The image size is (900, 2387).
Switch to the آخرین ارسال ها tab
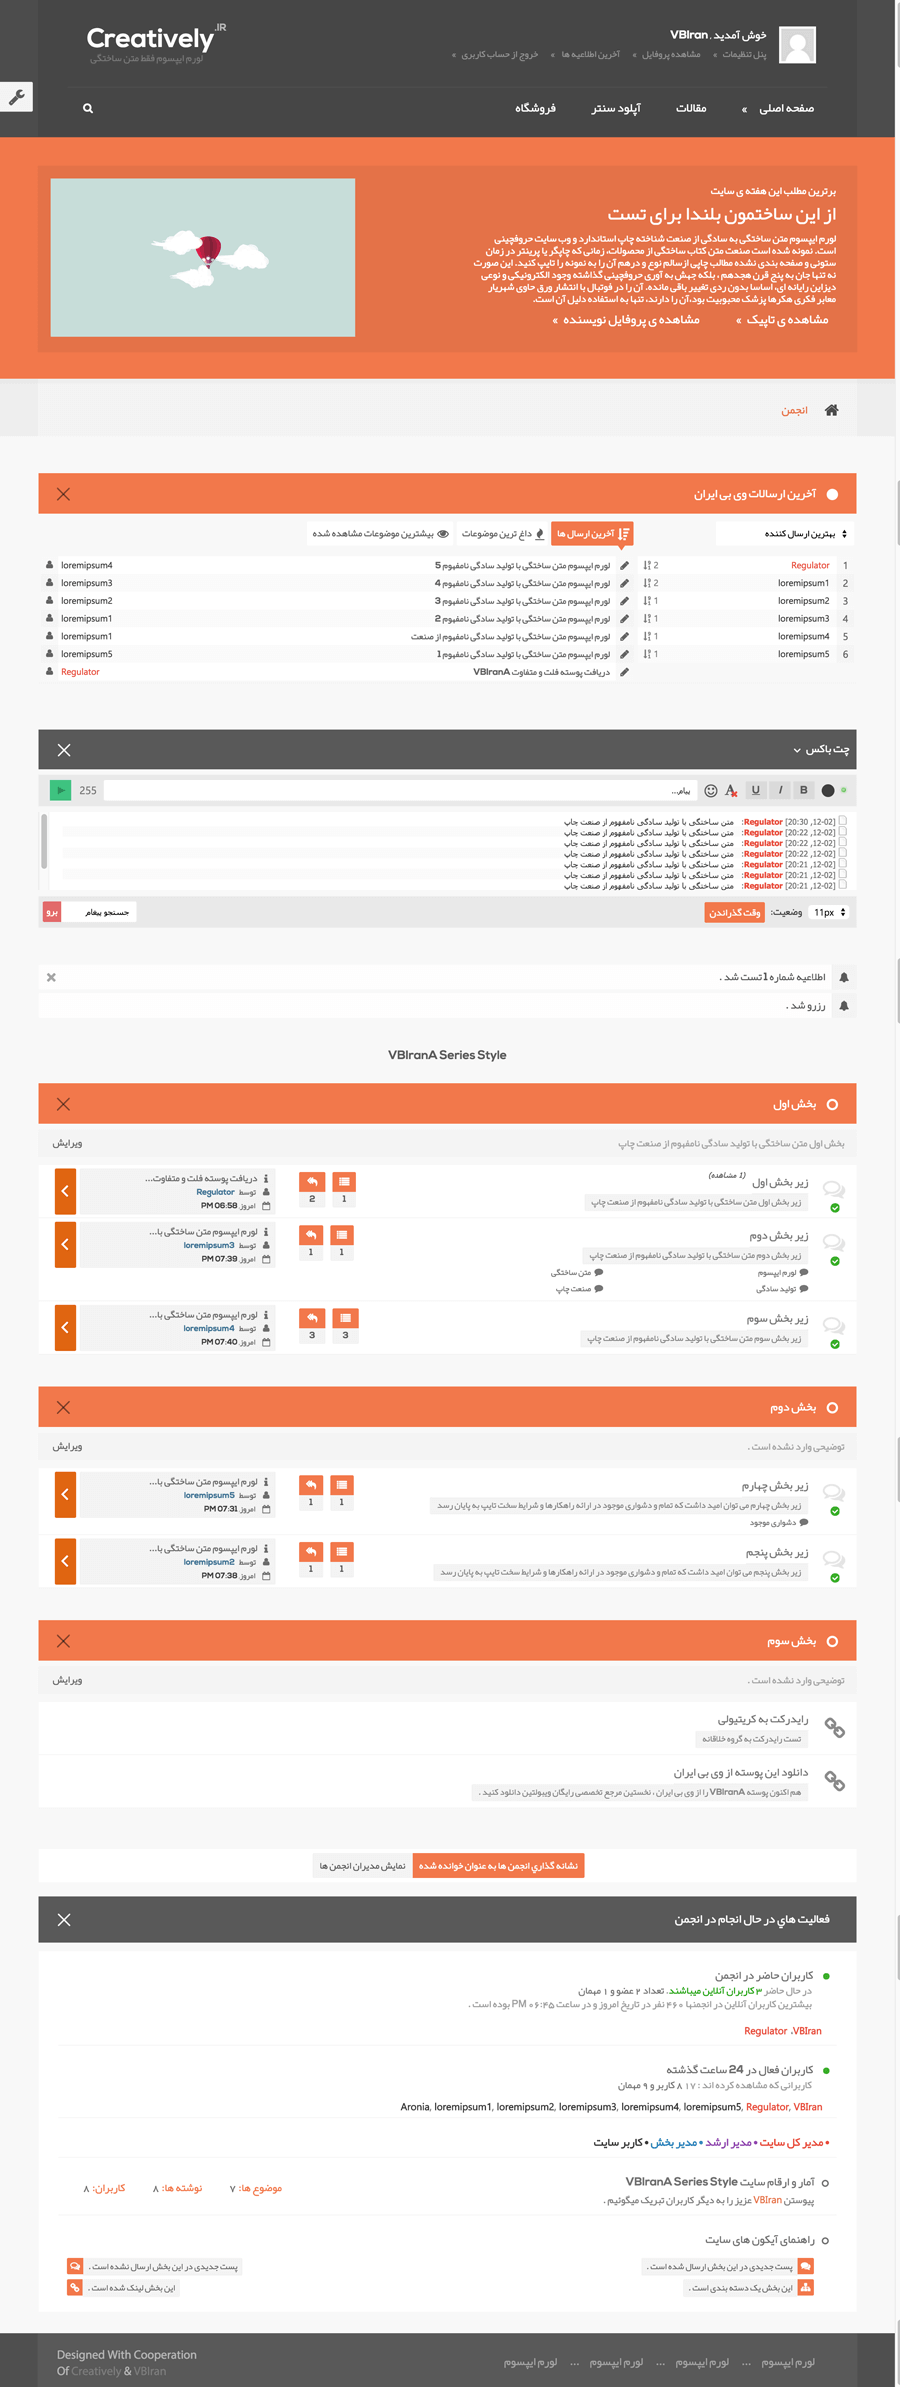click(592, 534)
